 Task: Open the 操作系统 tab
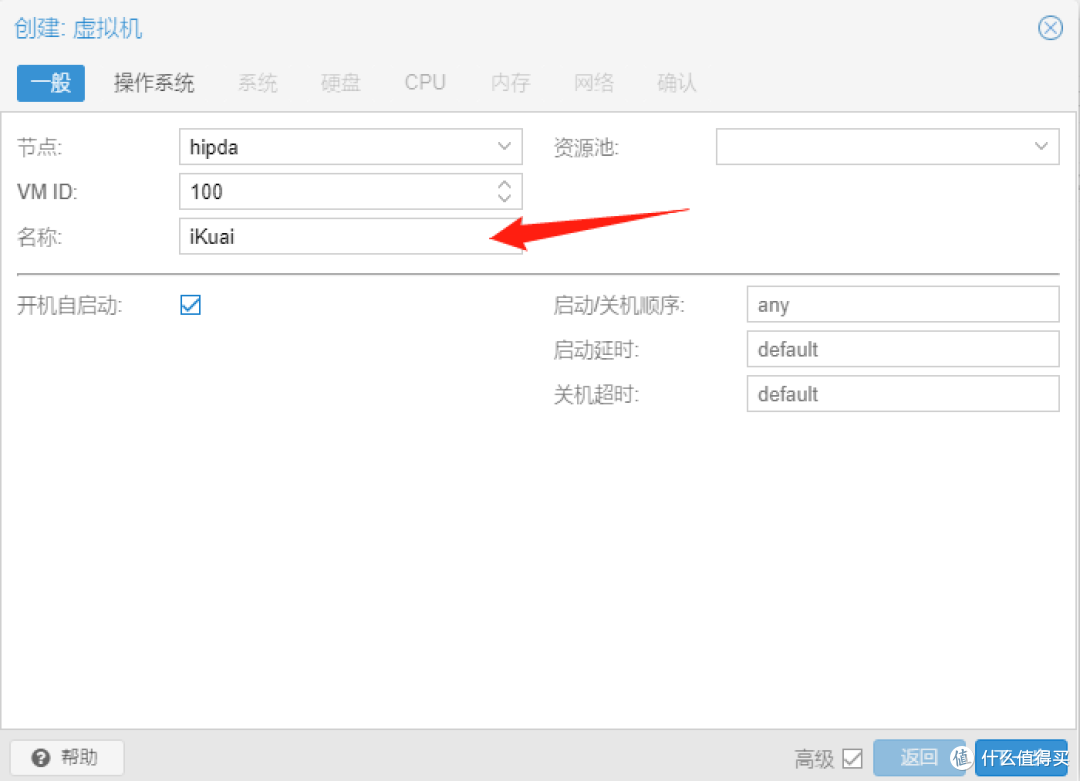[154, 84]
